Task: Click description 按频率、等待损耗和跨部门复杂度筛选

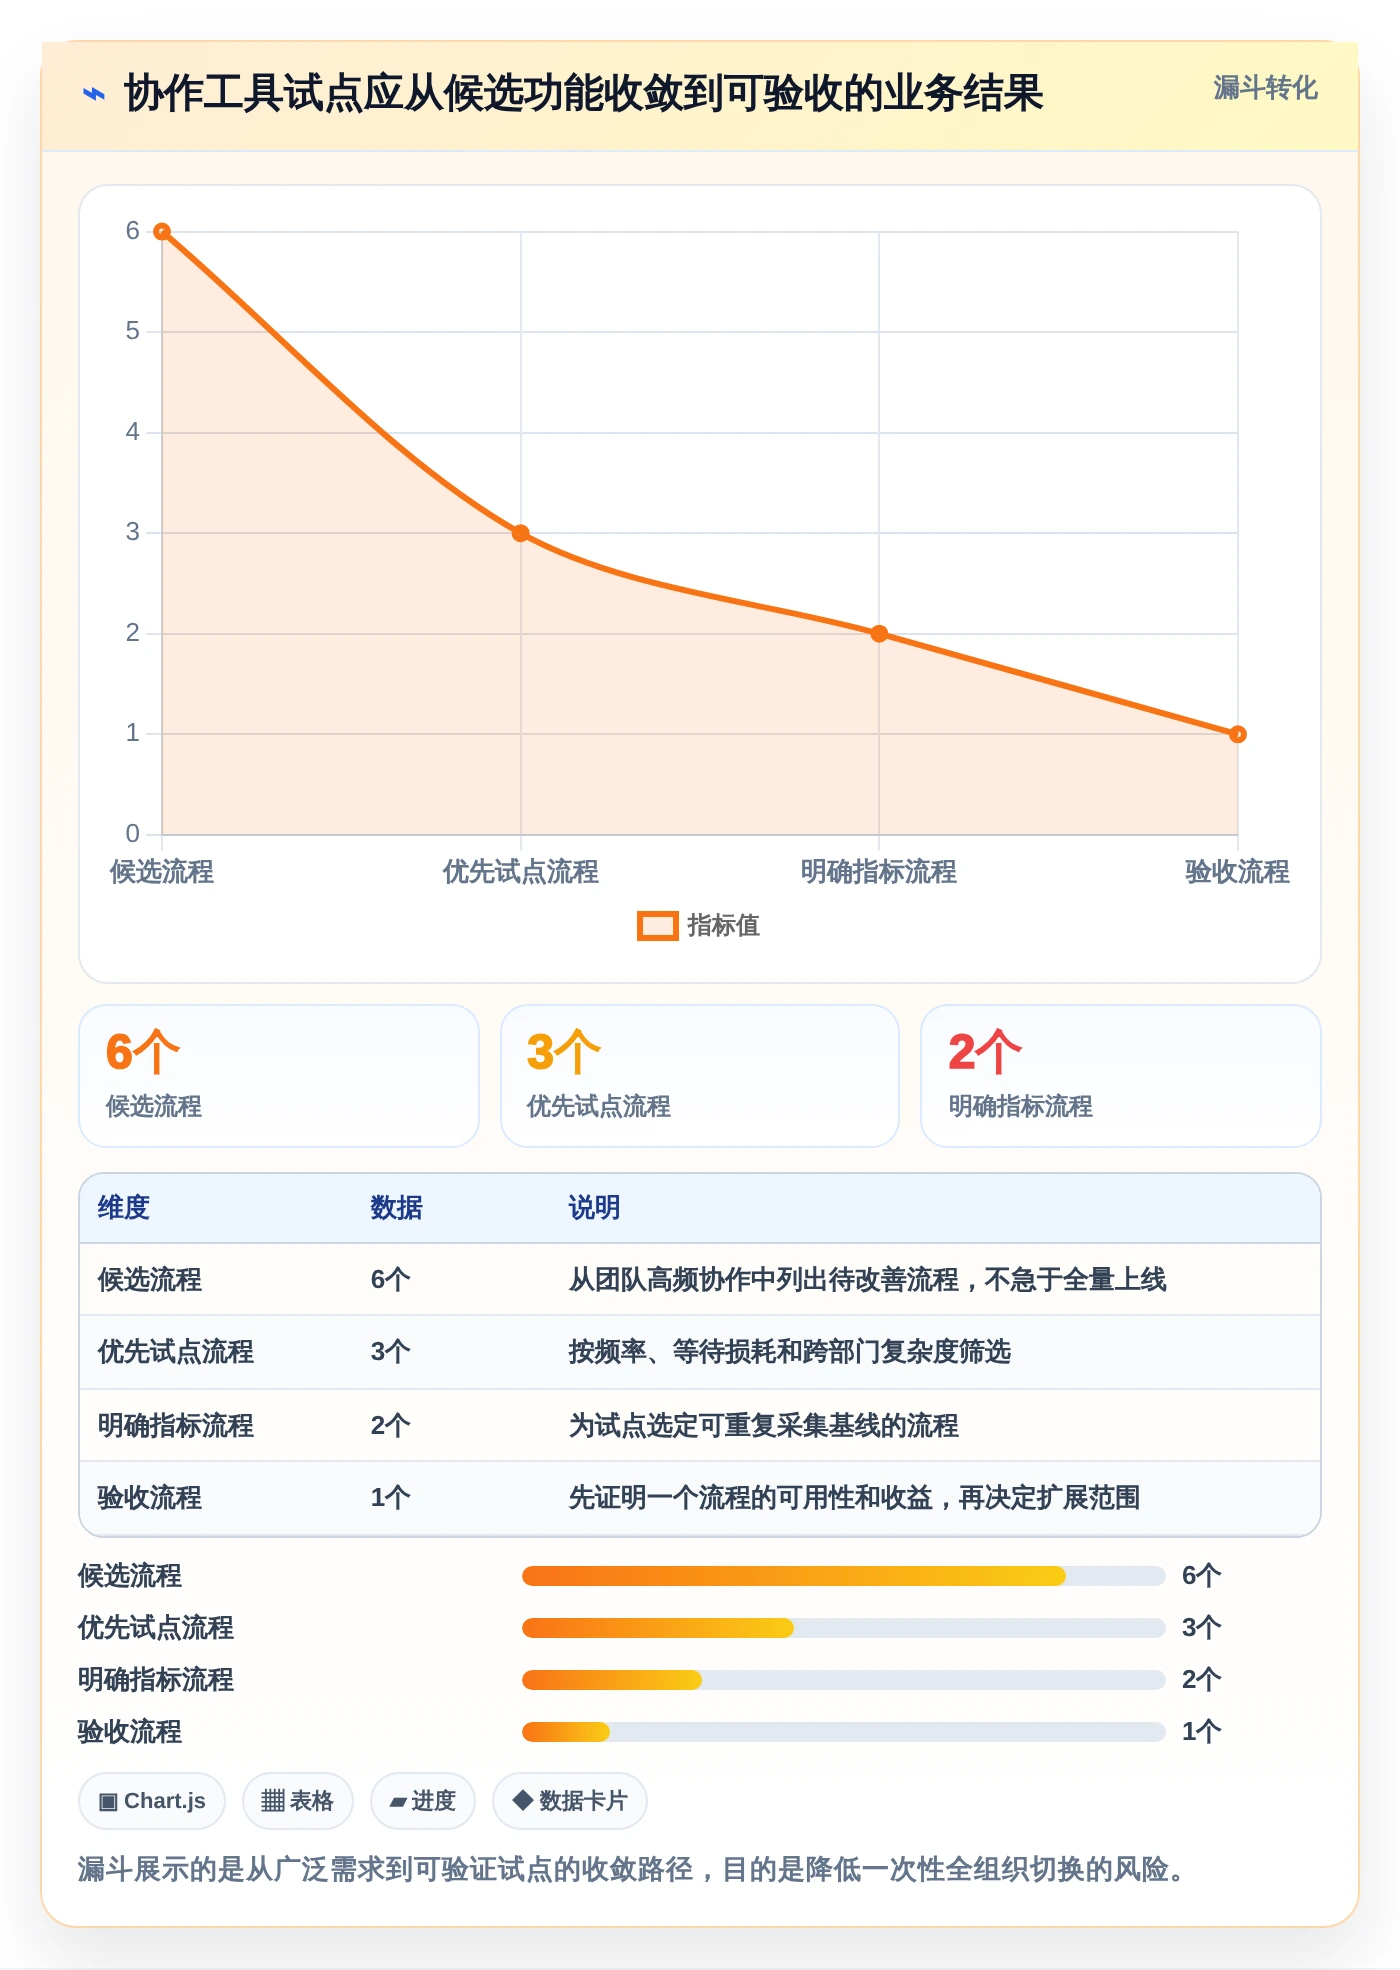Action: pyautogui.click(x=790, y=1352)
